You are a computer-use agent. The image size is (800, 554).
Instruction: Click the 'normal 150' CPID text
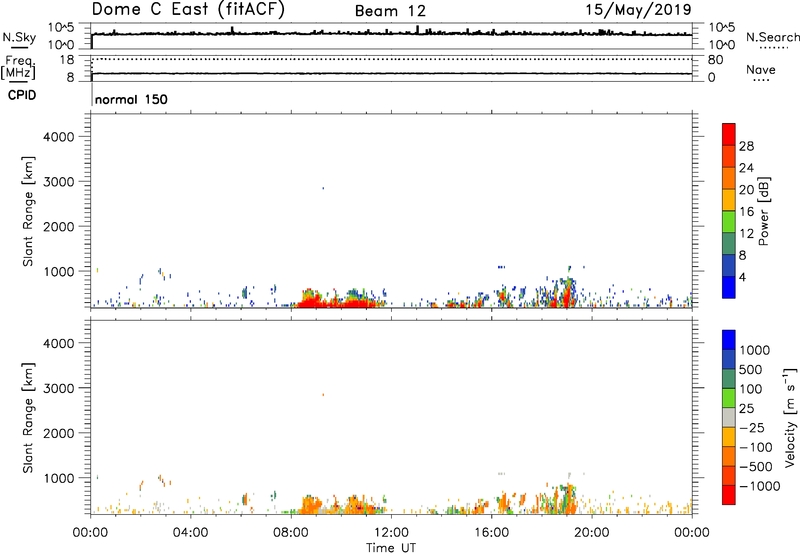tap(131, 99)
